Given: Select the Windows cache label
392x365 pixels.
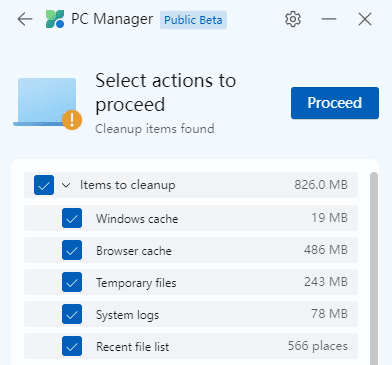Looking at the screenshot, I should (137, 219).
